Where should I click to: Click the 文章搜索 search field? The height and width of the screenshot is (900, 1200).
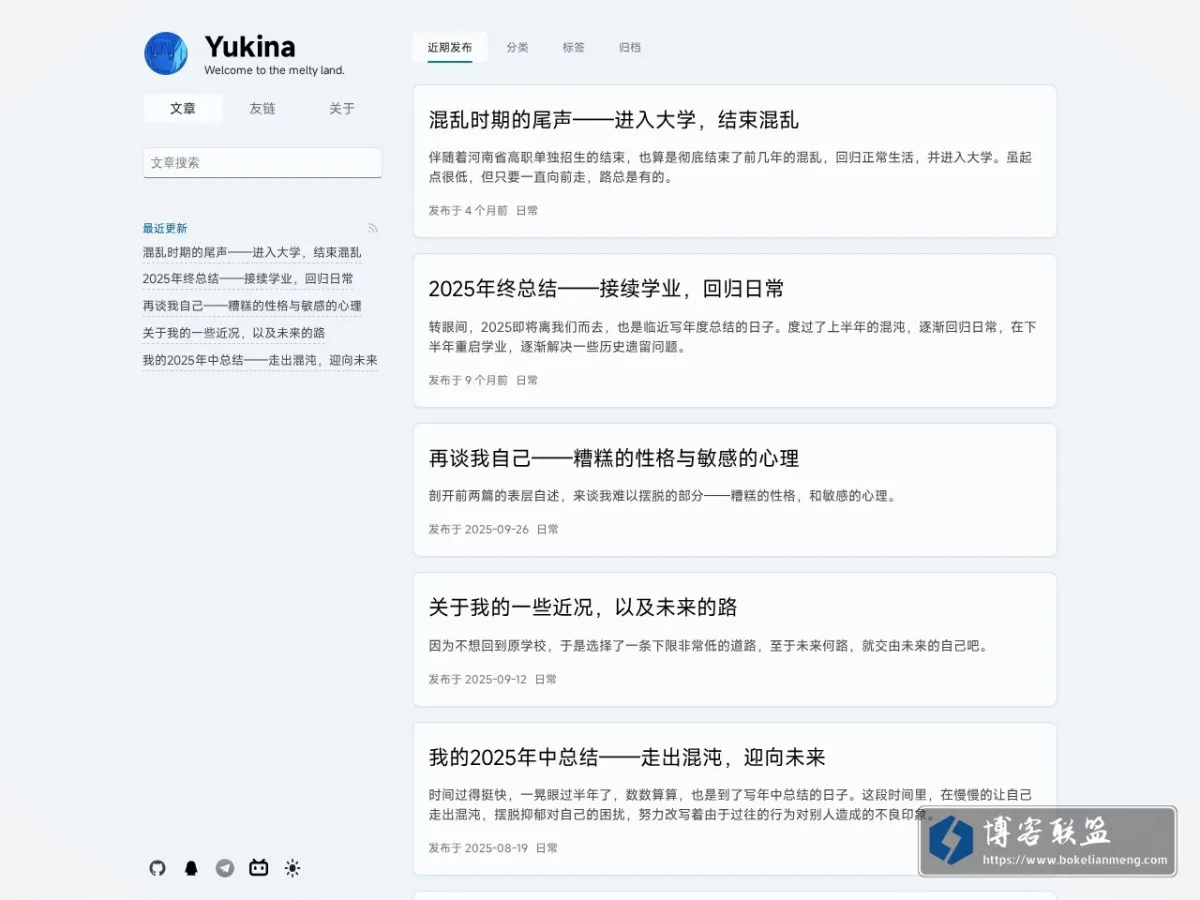pyautogui.click(x=262, y=162)
